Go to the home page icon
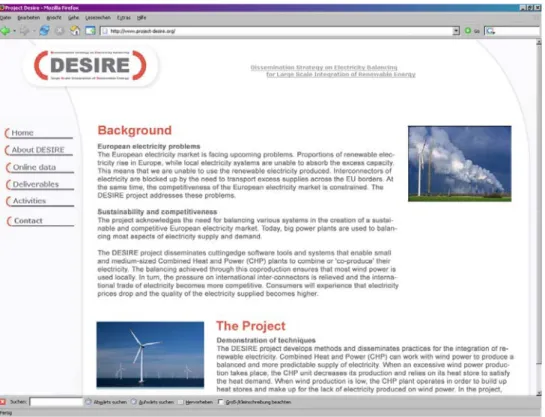 coord(75,31)
